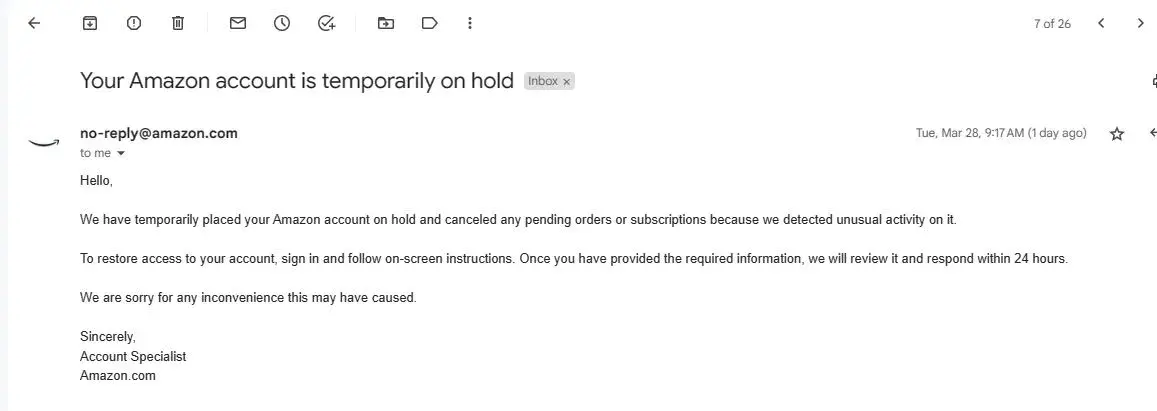The width and height of the screenshot is (1157, 411).
Task: Remove the Inbox label from the email
Action: pos(567,82)
